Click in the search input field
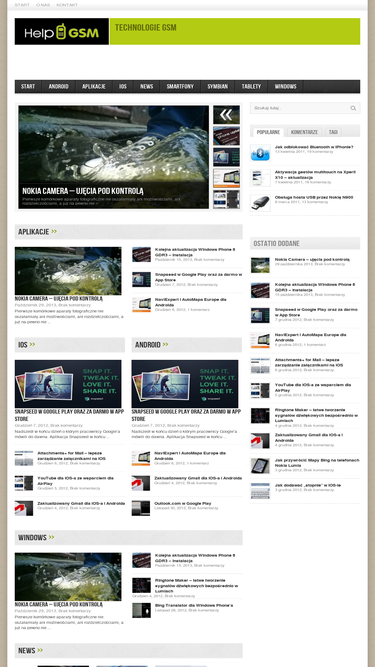 [x=300, y=108]
